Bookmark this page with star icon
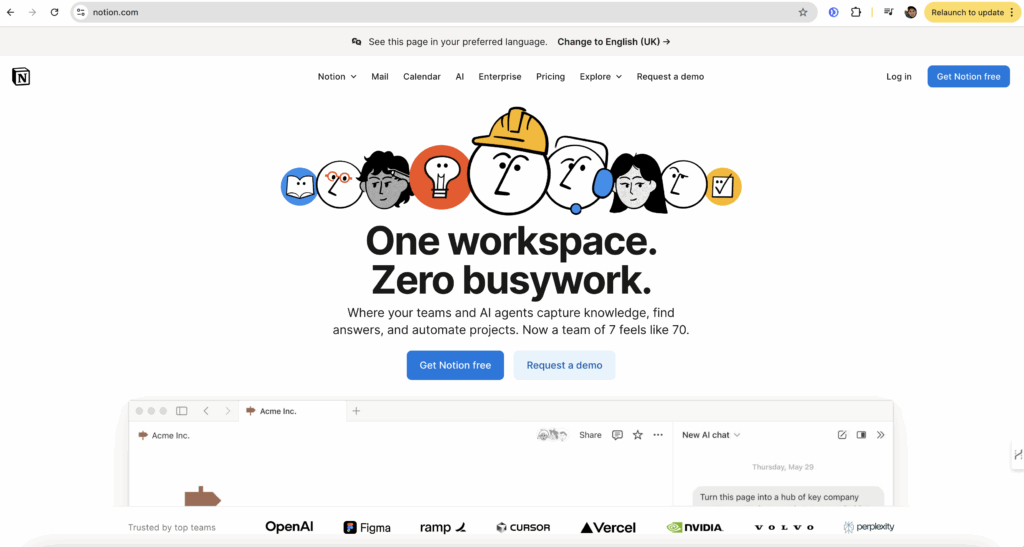The image size is (1024, 547). click(x=803, y=12)
